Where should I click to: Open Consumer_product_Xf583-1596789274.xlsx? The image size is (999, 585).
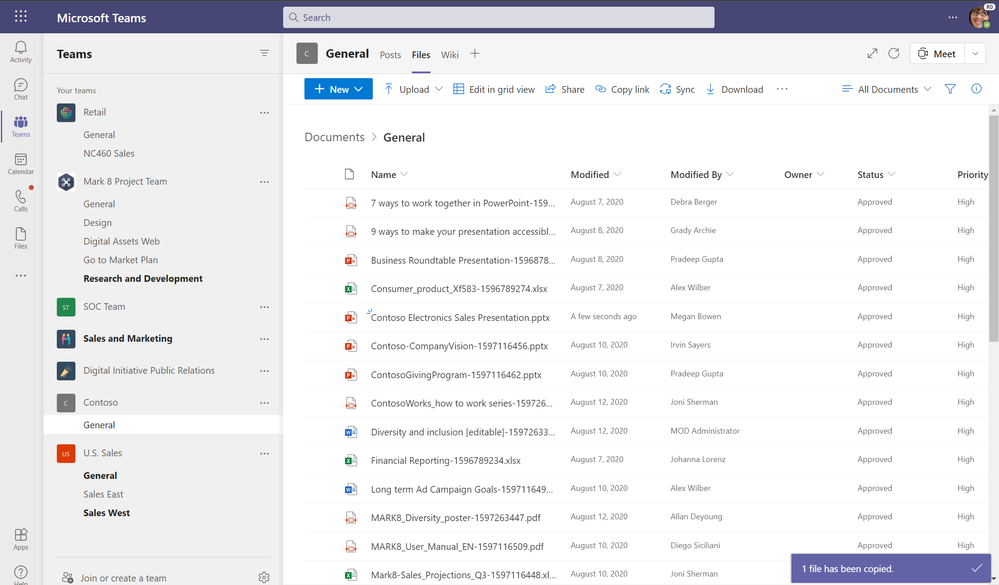pos(459,289)
